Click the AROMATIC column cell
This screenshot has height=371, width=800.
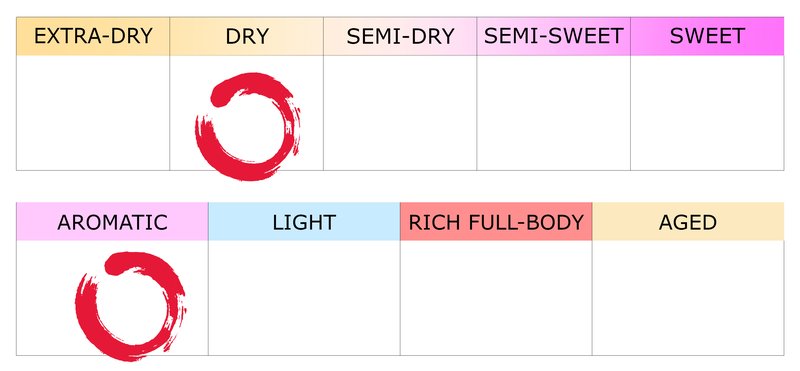[x=112, y=298]
